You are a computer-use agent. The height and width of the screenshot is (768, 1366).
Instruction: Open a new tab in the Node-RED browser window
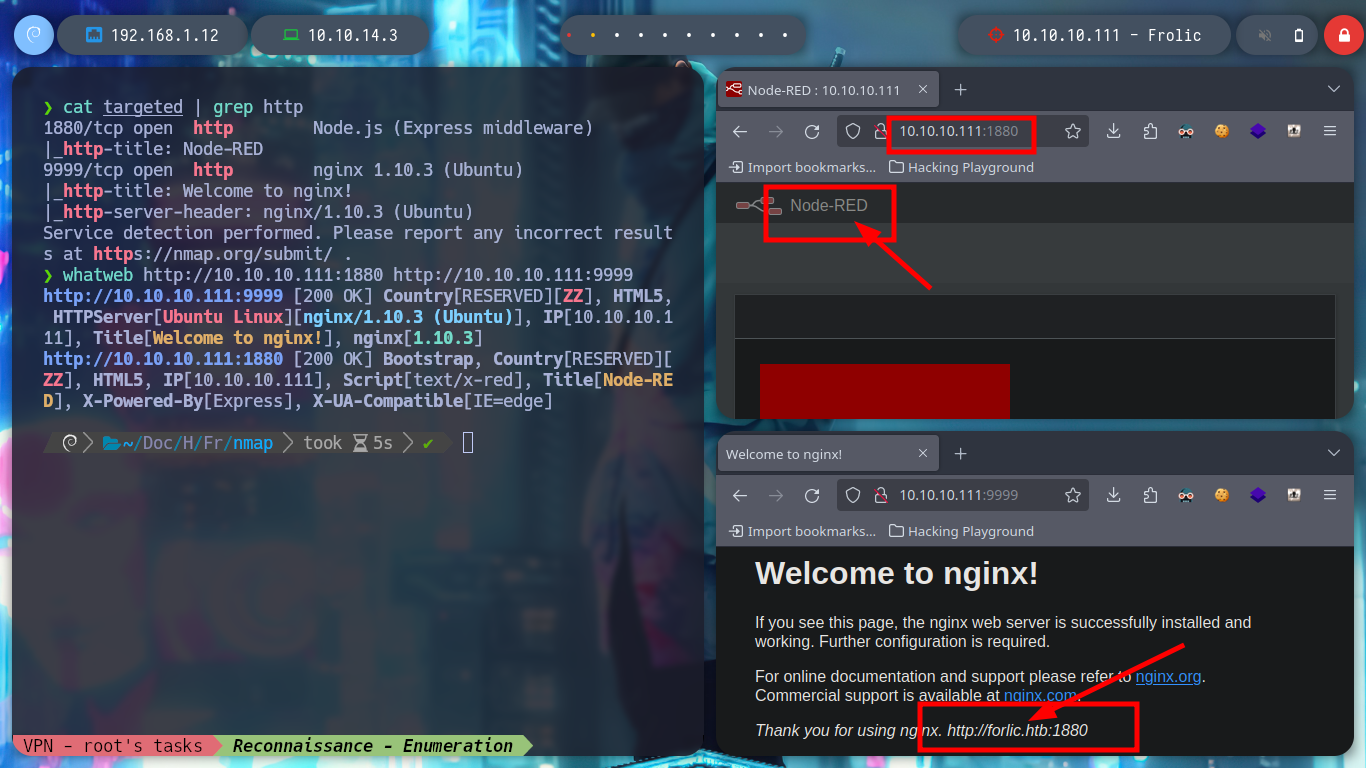point(960,90)
